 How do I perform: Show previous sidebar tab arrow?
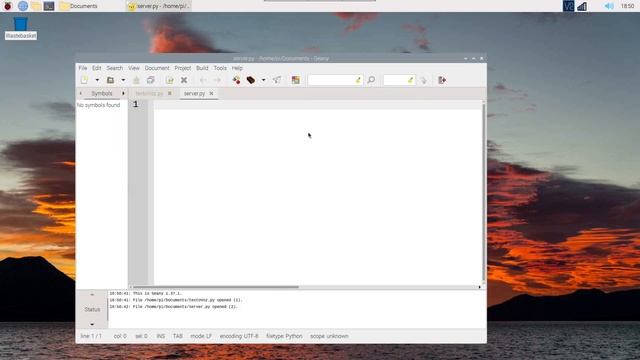pyautogui.click(x=81, y=93)
